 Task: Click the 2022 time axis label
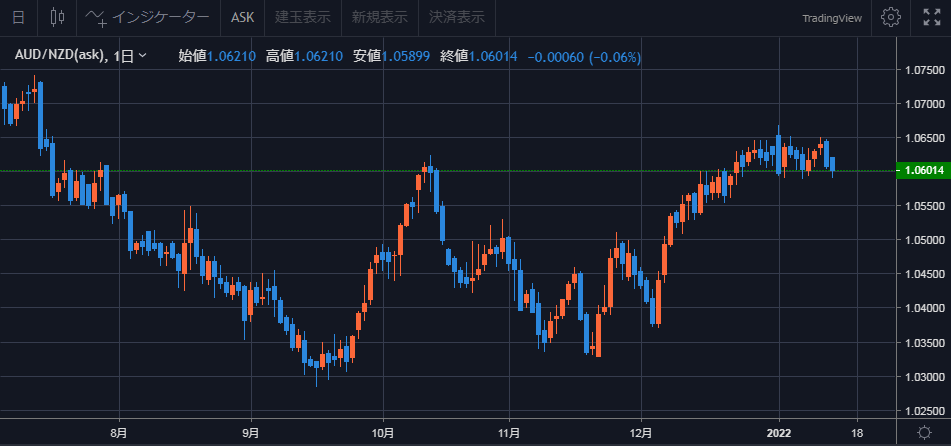point(779,433)
